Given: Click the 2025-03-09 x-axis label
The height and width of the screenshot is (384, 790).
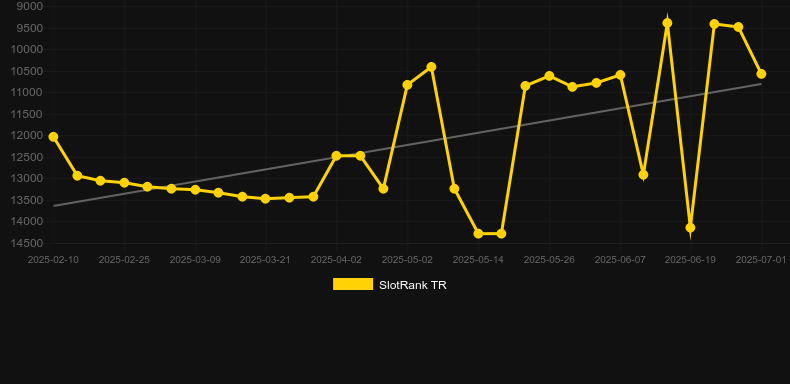Looking at the screenshot, I should 195,260.
